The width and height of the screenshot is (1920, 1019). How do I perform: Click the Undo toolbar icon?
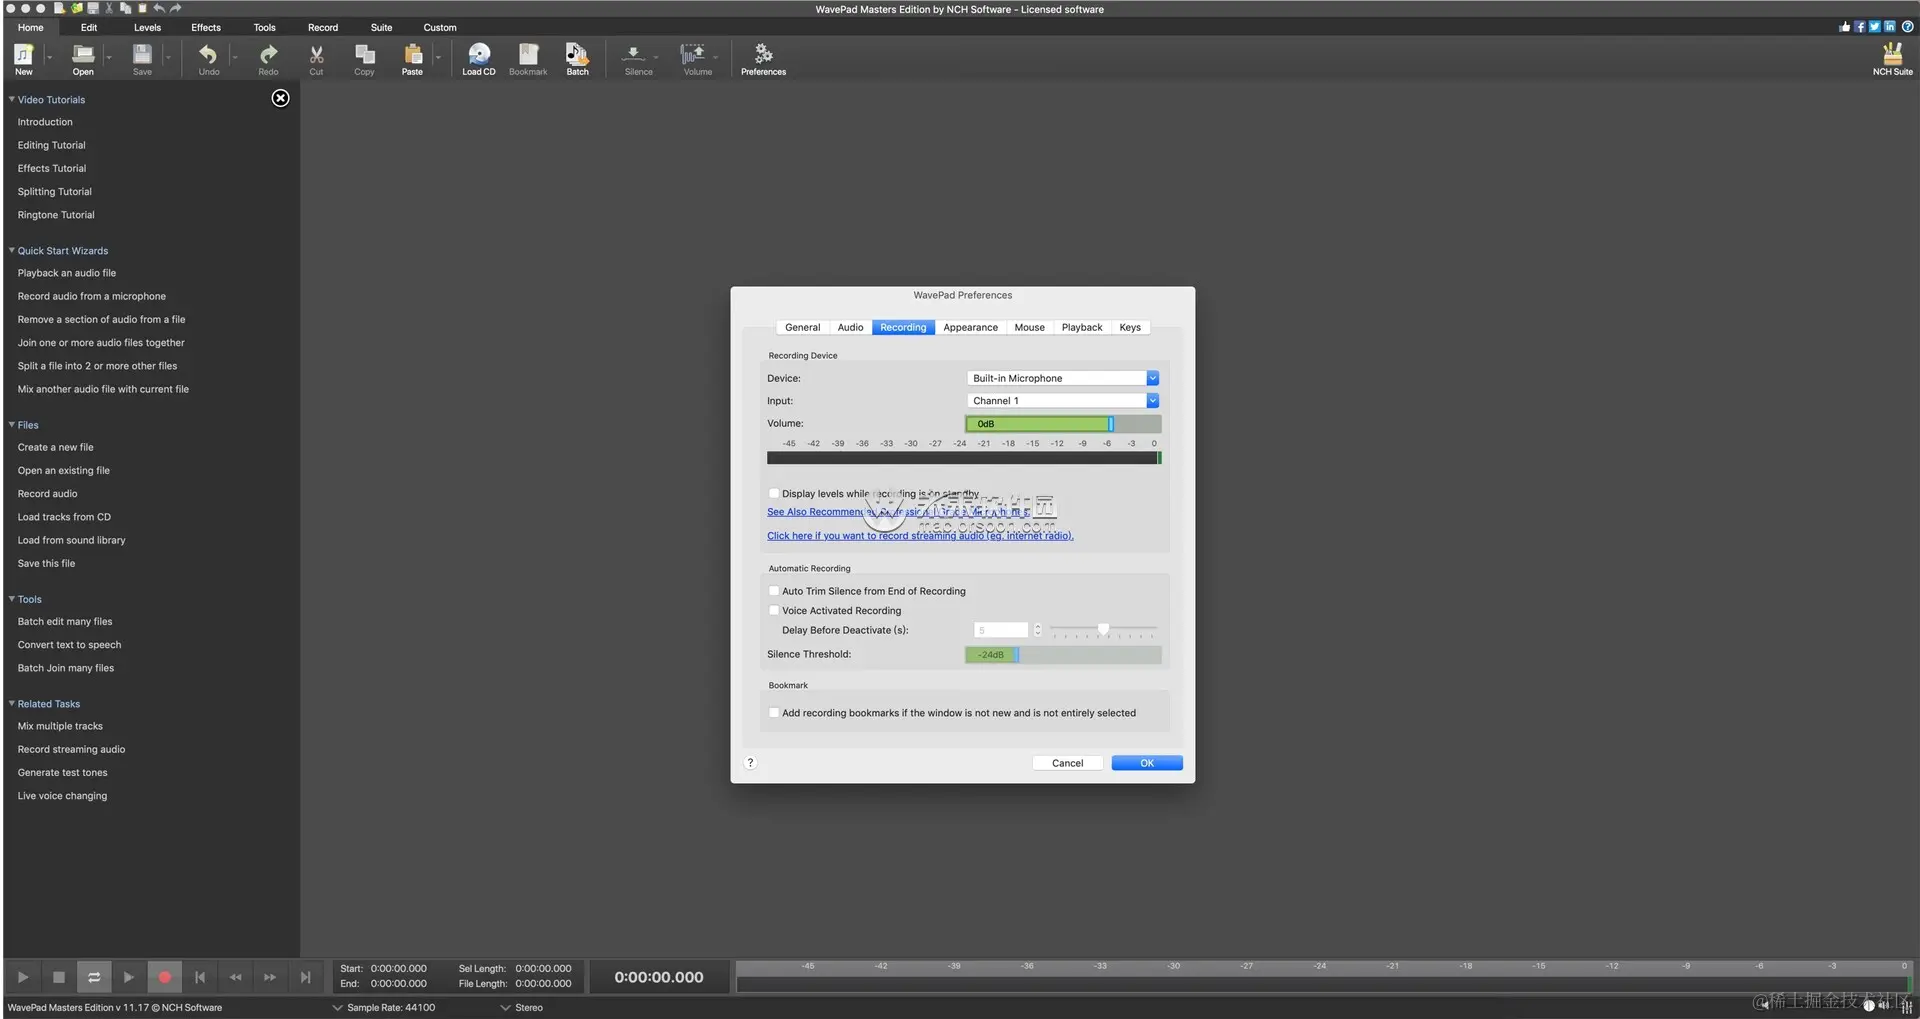pos(208,58)
